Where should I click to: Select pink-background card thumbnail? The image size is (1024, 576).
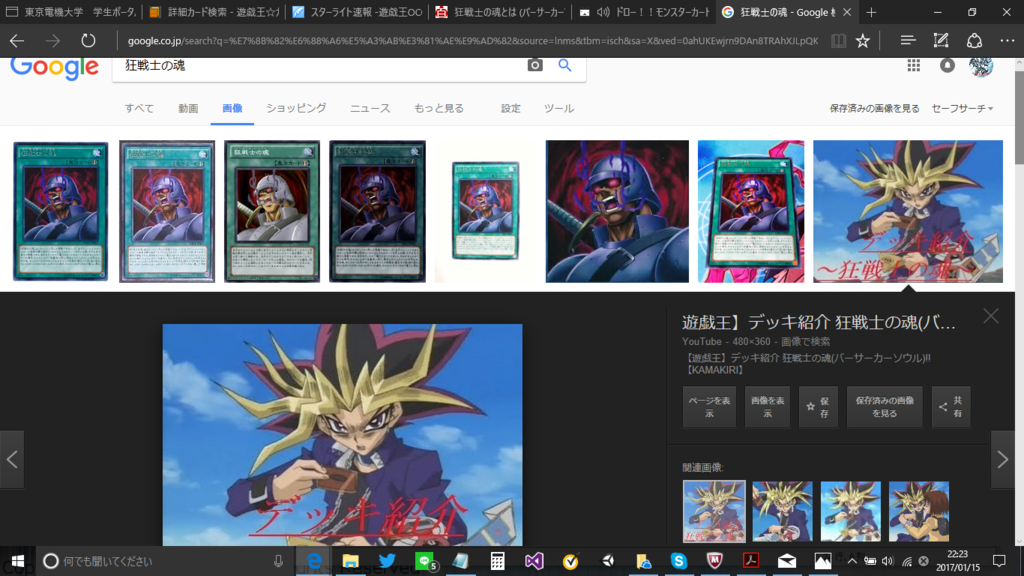(751, 211)
